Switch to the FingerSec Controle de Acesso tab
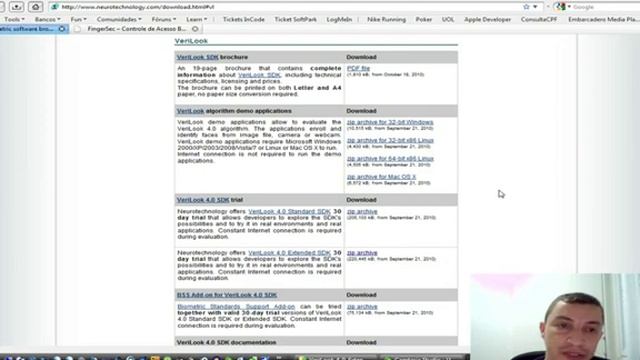Screen dimensions: 640x360 137,29
